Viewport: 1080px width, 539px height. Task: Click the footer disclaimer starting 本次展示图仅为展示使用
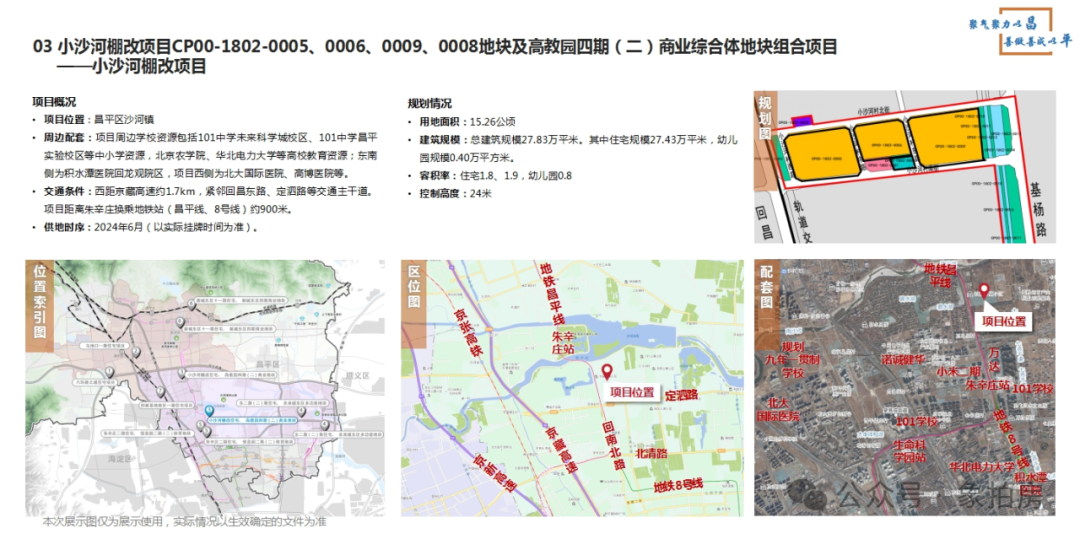[185, 522]
